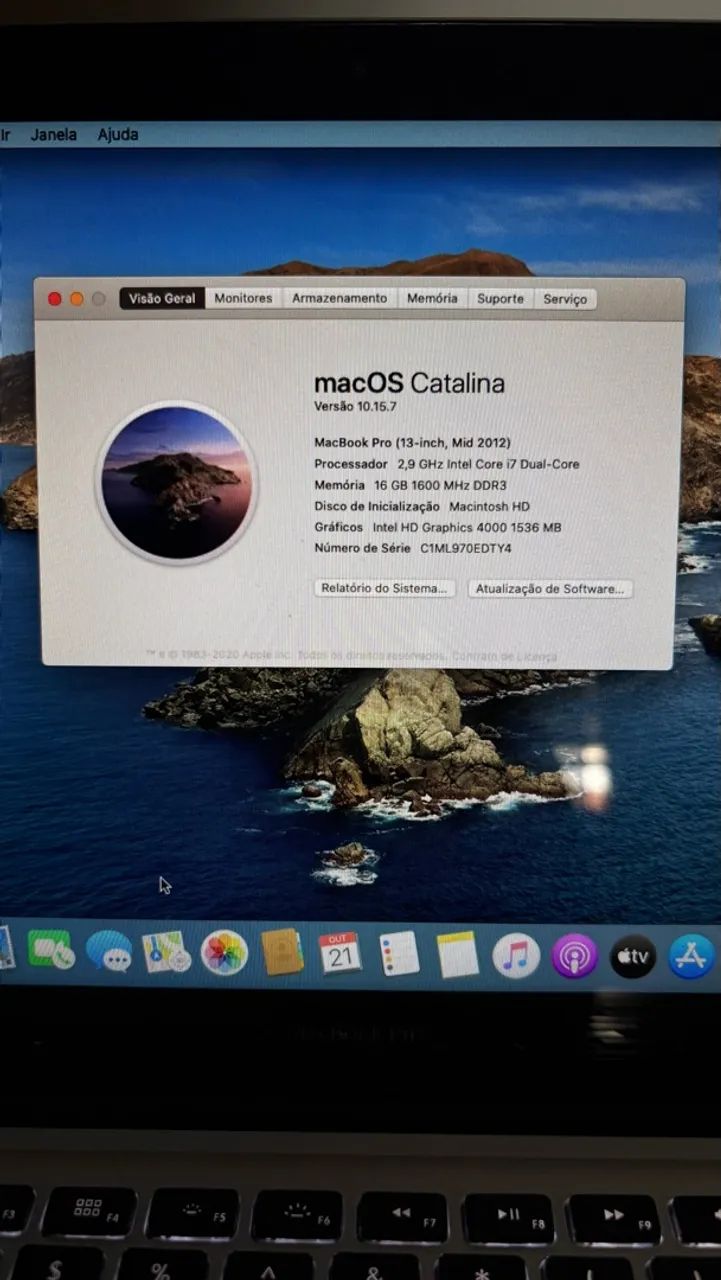
Task: Open Contacts book icon in Dock
Action: click(282, 953)
